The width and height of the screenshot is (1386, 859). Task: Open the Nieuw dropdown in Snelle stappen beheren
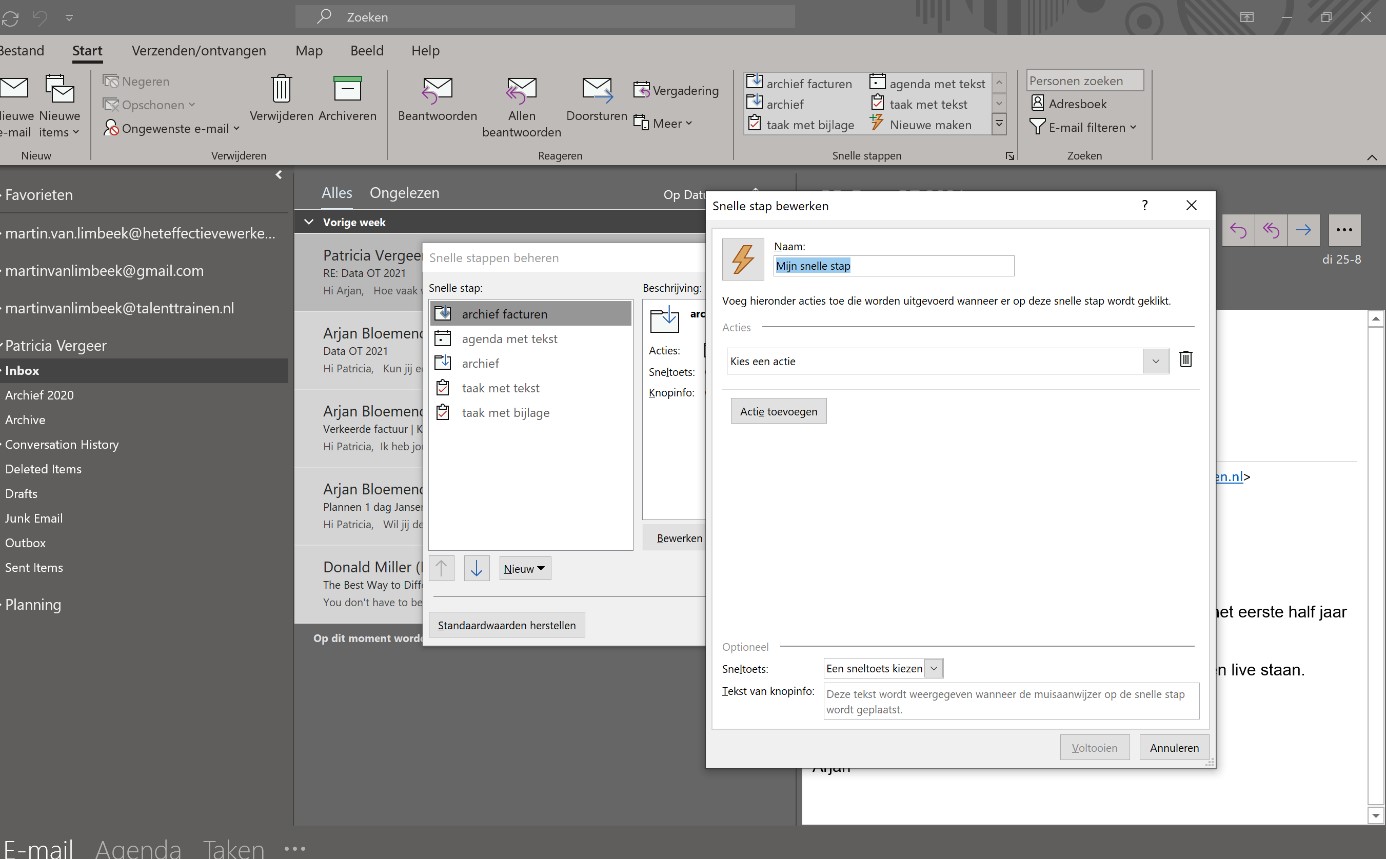tap(525, 568)
